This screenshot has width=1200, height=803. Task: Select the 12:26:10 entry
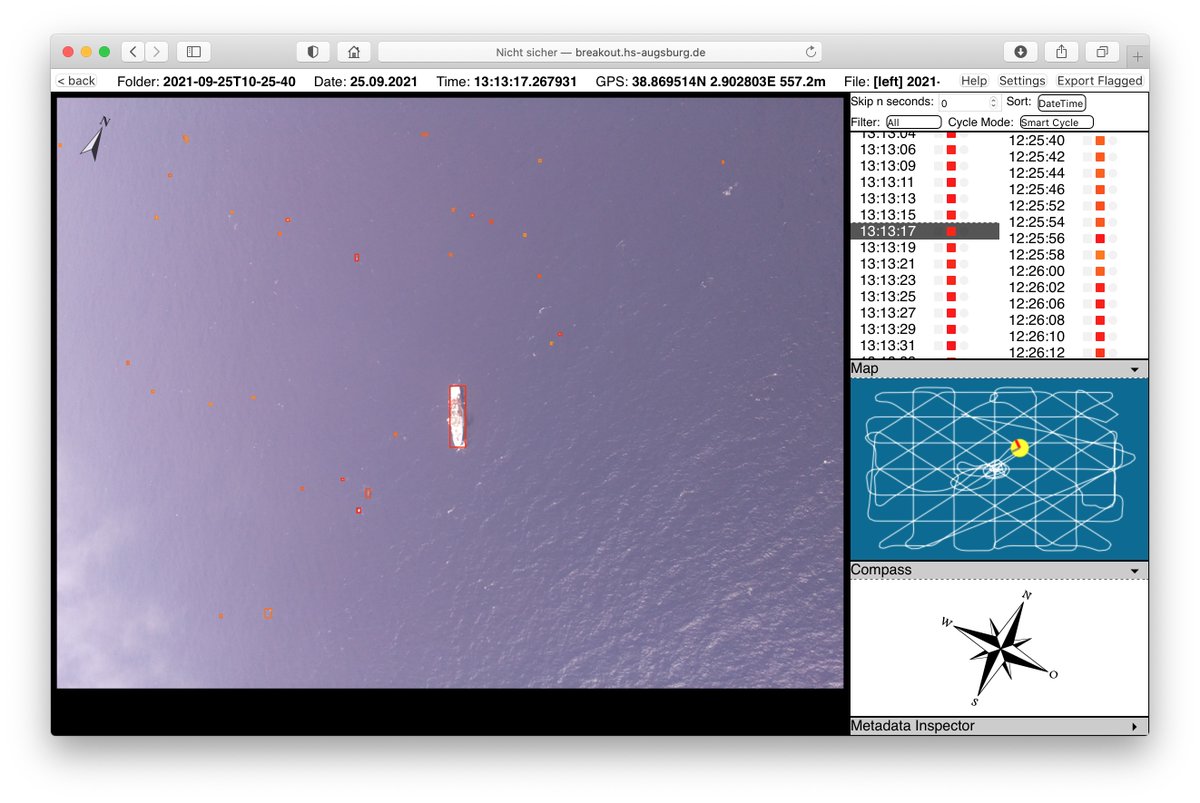coord(1037,336)
